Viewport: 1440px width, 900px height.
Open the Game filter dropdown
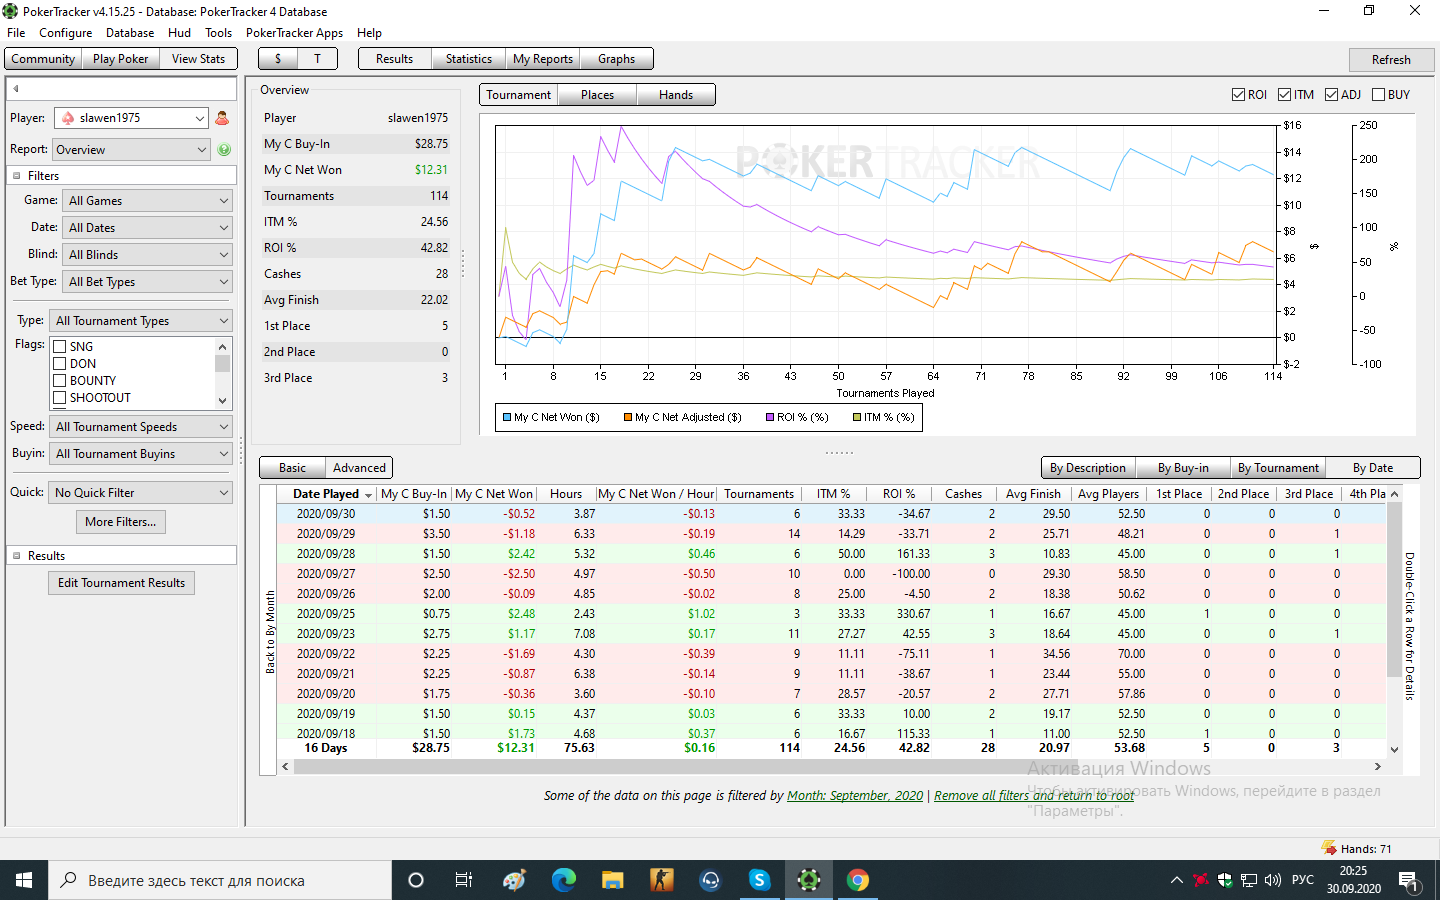(x=147, y=201)
